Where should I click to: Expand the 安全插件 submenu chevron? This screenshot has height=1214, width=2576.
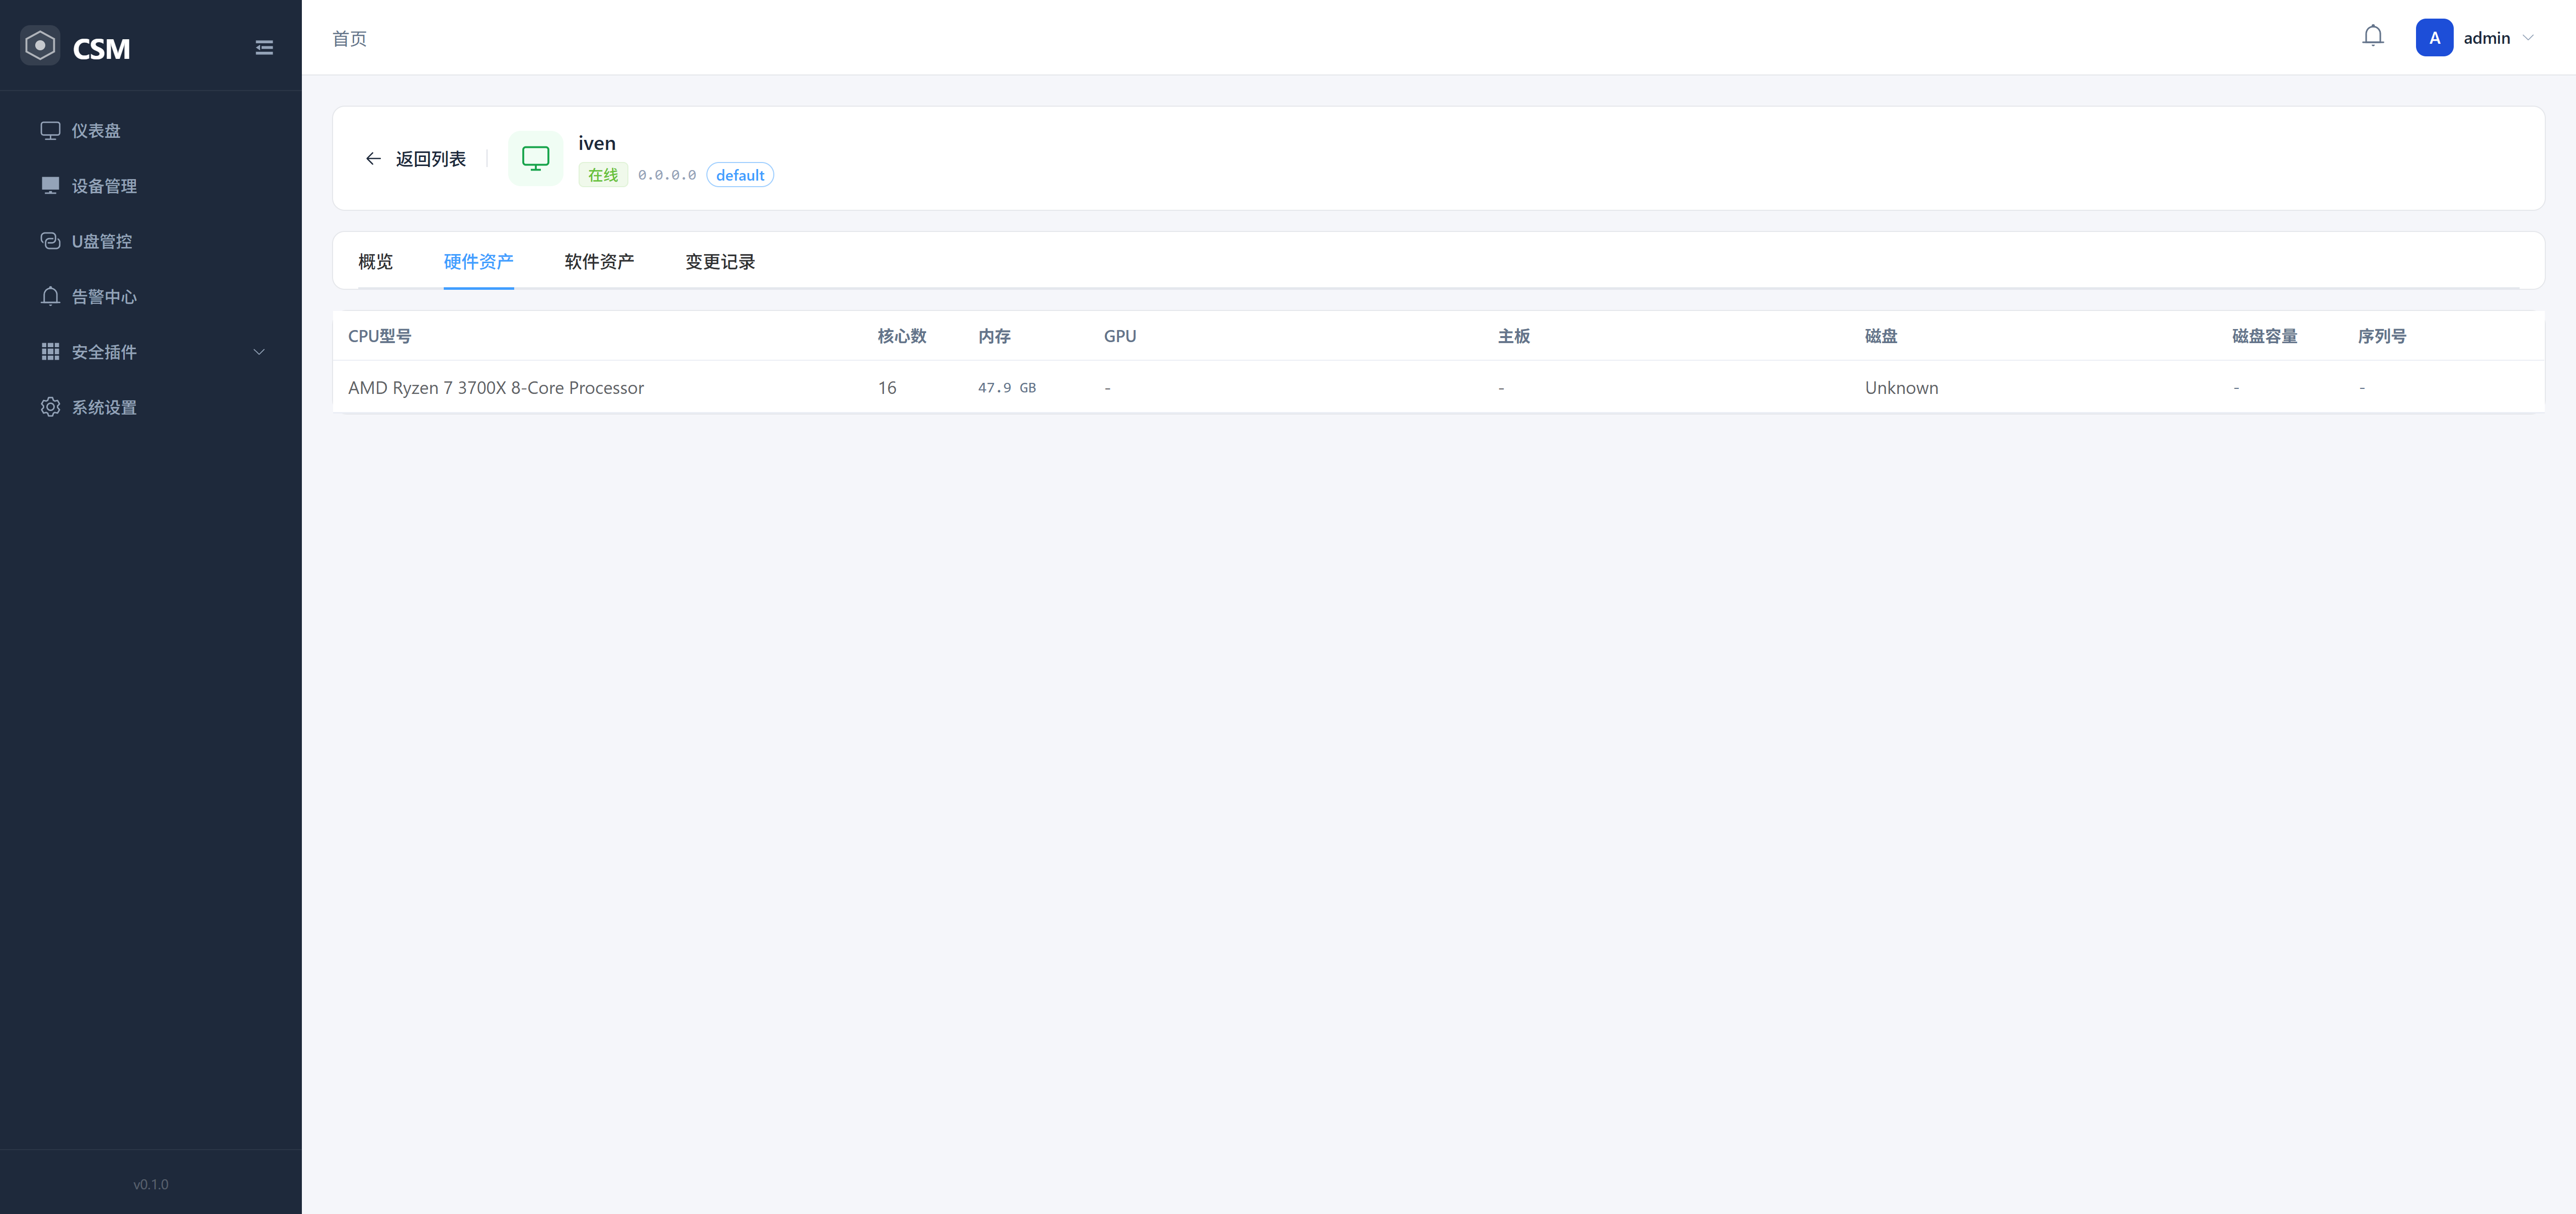[259, 352]
